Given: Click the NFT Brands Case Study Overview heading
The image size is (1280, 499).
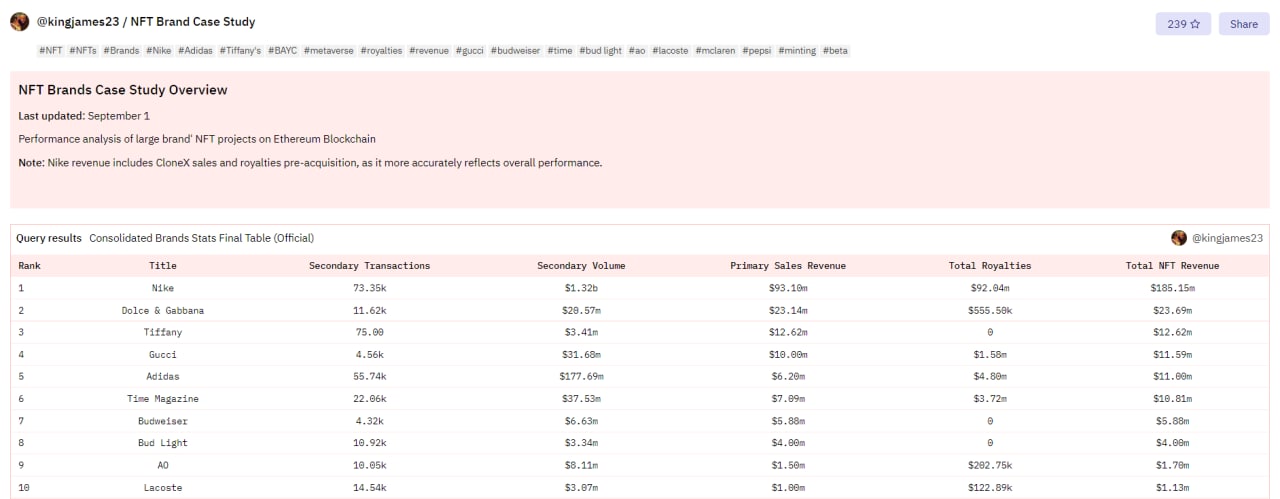Looking at the screenshot, I should coord(123,90).
